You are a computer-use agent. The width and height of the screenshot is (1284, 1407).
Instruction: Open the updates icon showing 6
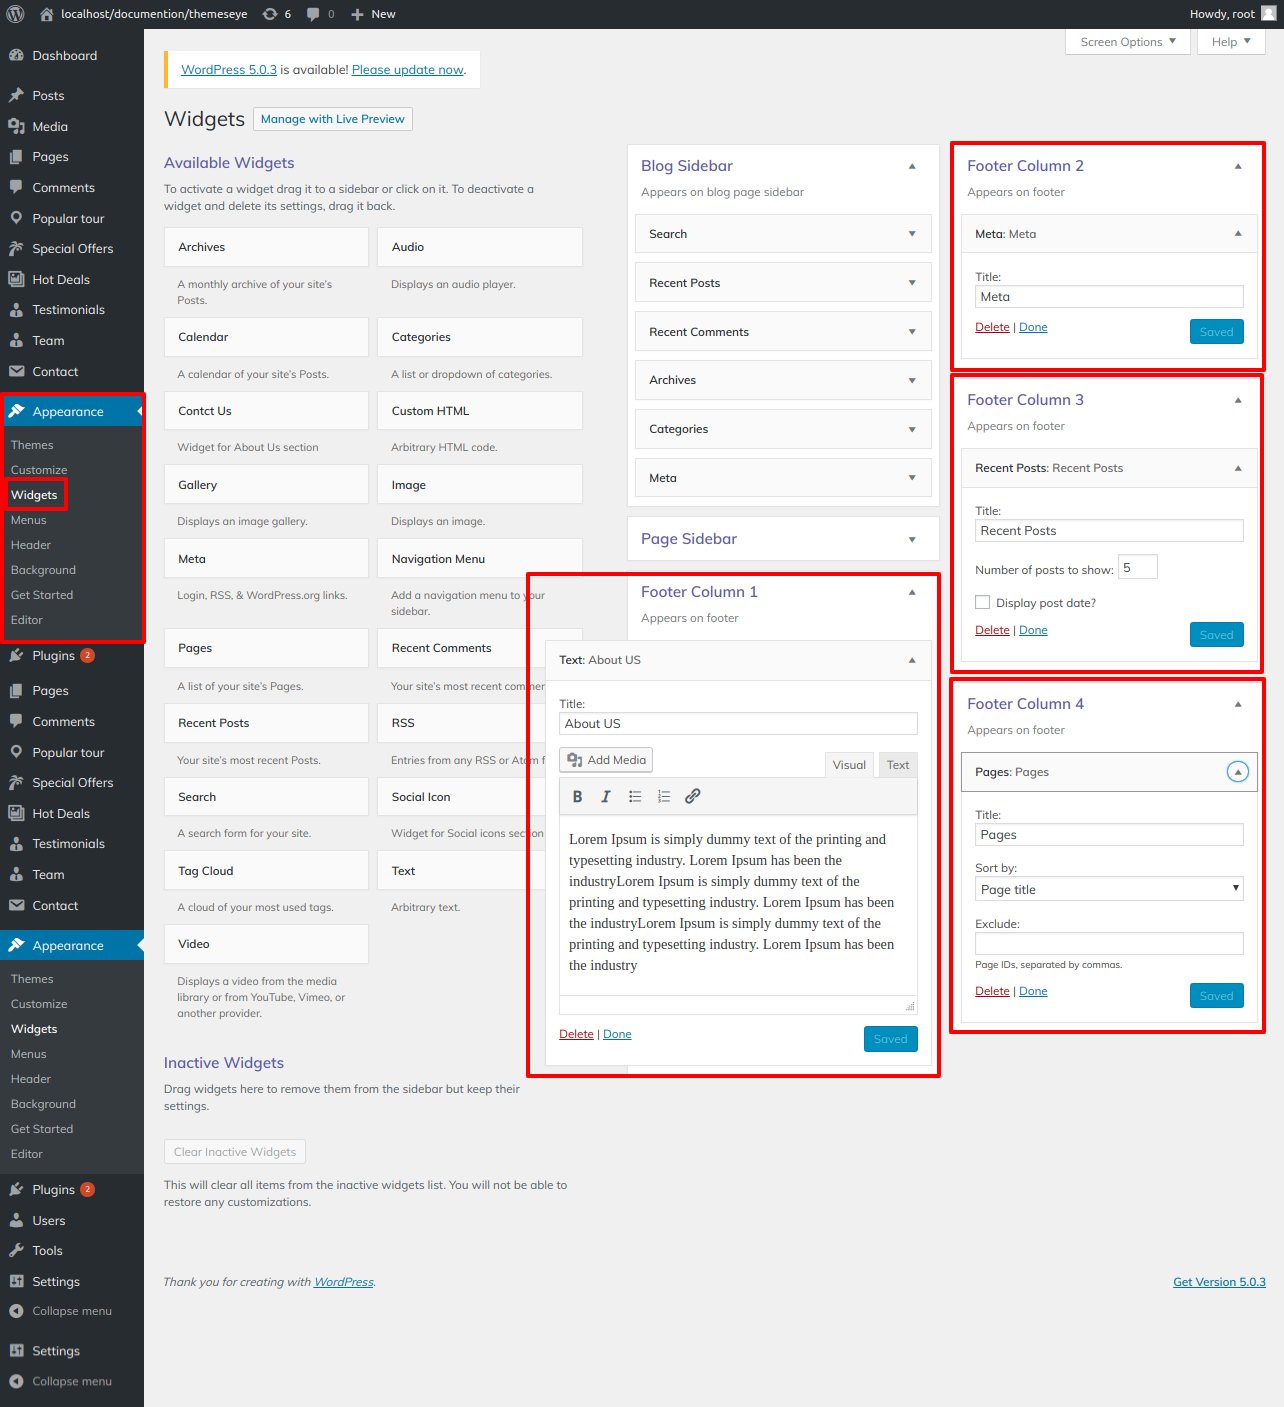[x=270, y=14]
